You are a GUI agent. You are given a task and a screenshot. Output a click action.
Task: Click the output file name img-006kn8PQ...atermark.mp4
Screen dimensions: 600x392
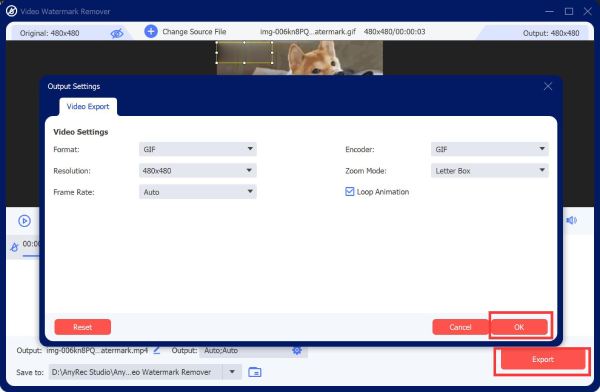(97, 350)
